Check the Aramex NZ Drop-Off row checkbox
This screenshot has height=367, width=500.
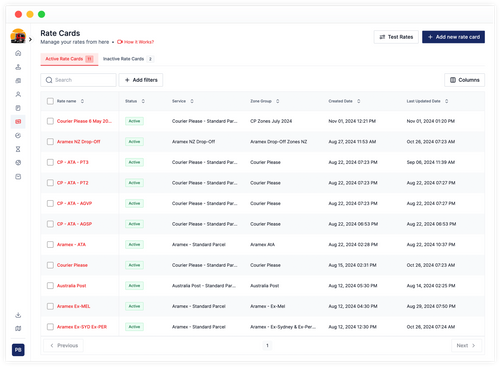click(x=50, y=142)
